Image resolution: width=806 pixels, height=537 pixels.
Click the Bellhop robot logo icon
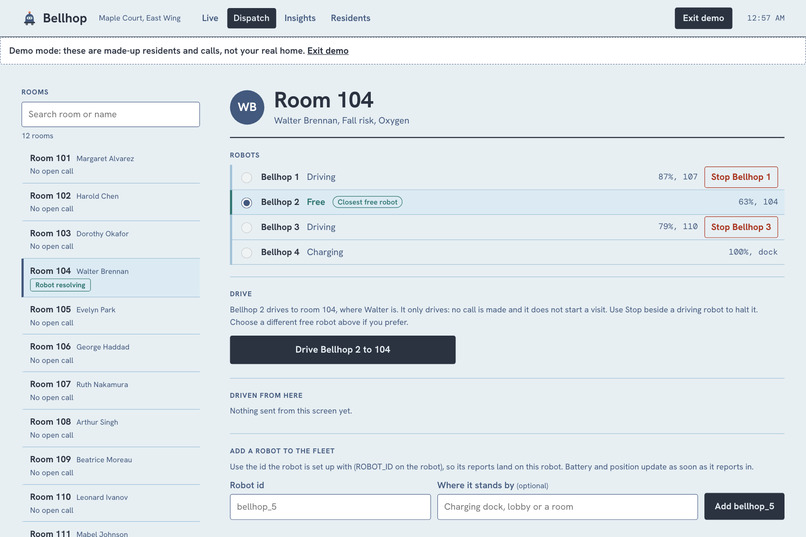click(29, 18)
